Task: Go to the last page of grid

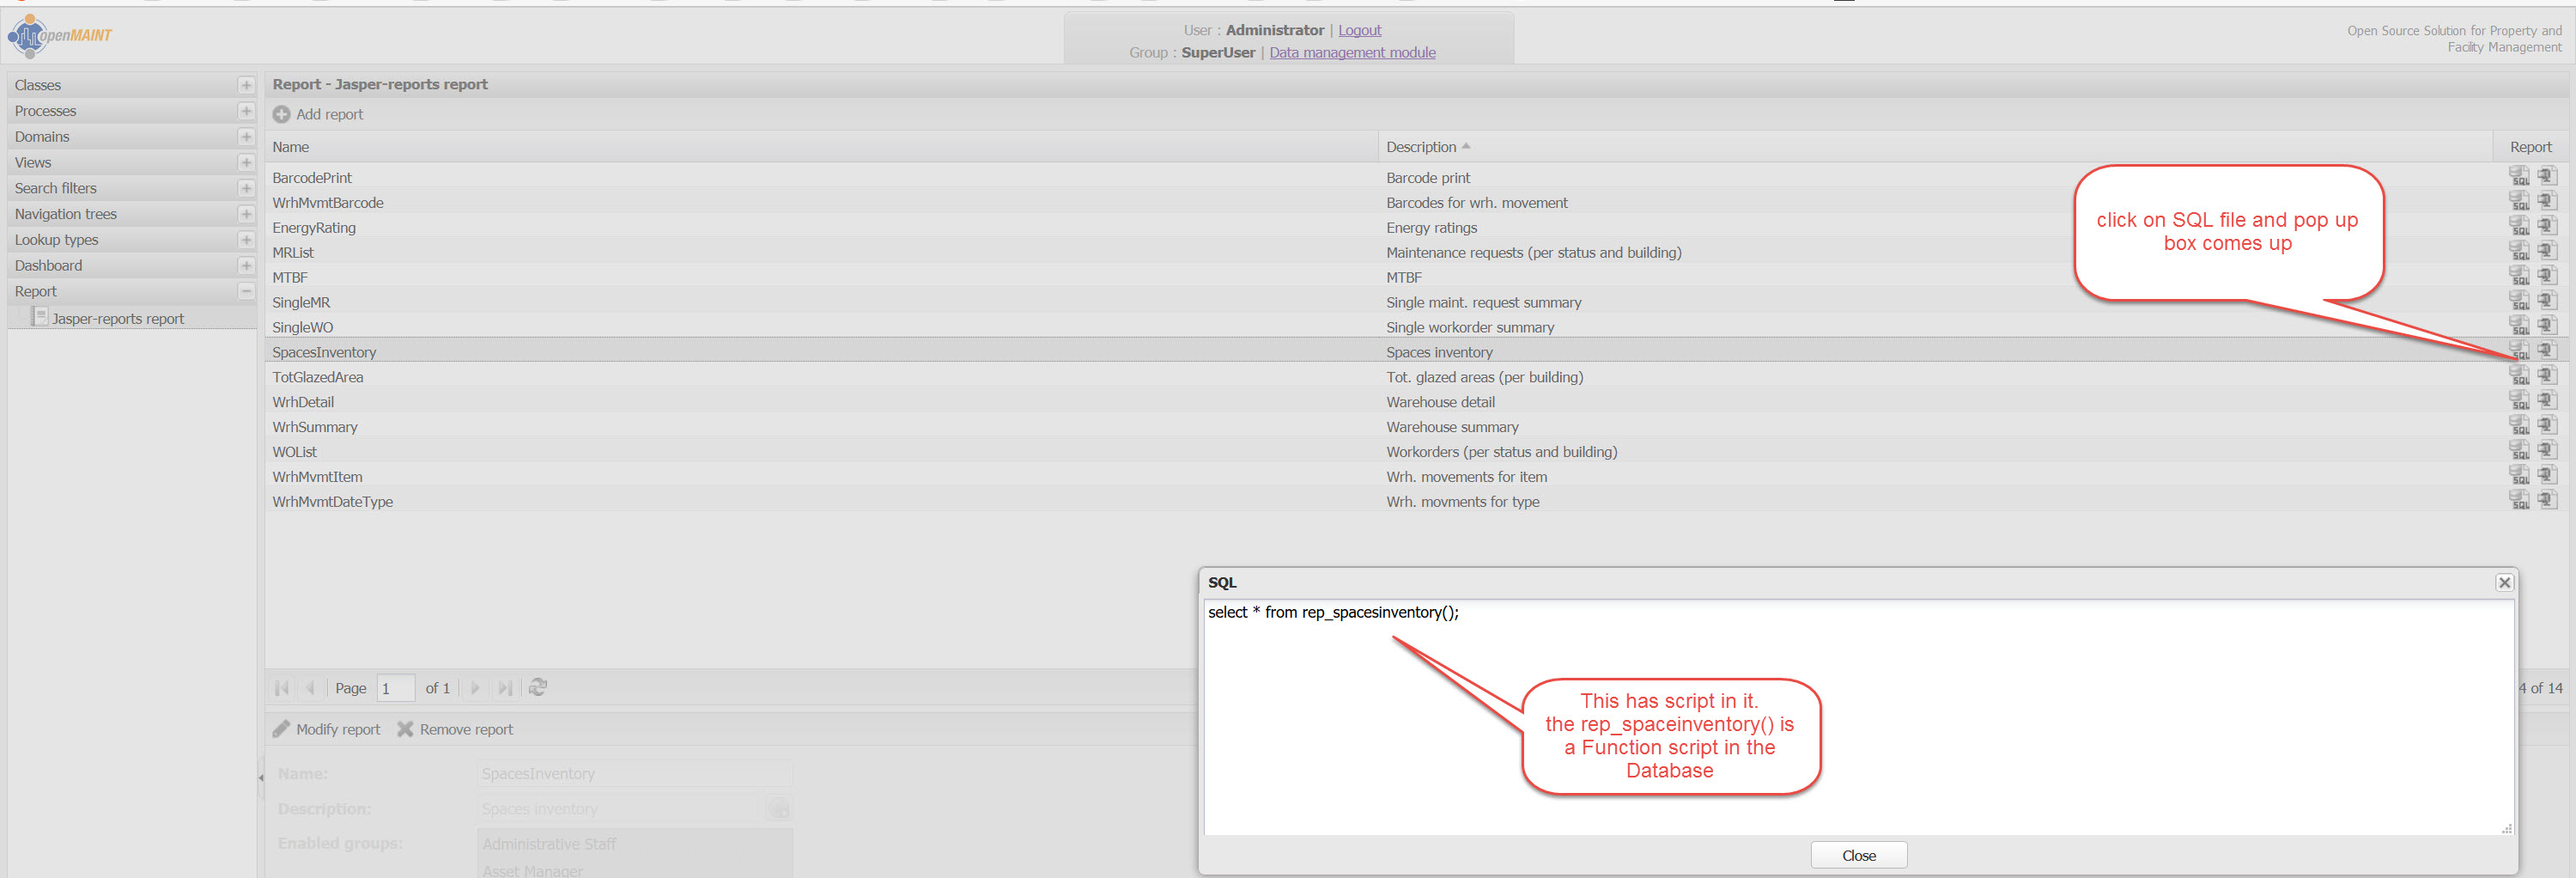Action: pos(505,687)
